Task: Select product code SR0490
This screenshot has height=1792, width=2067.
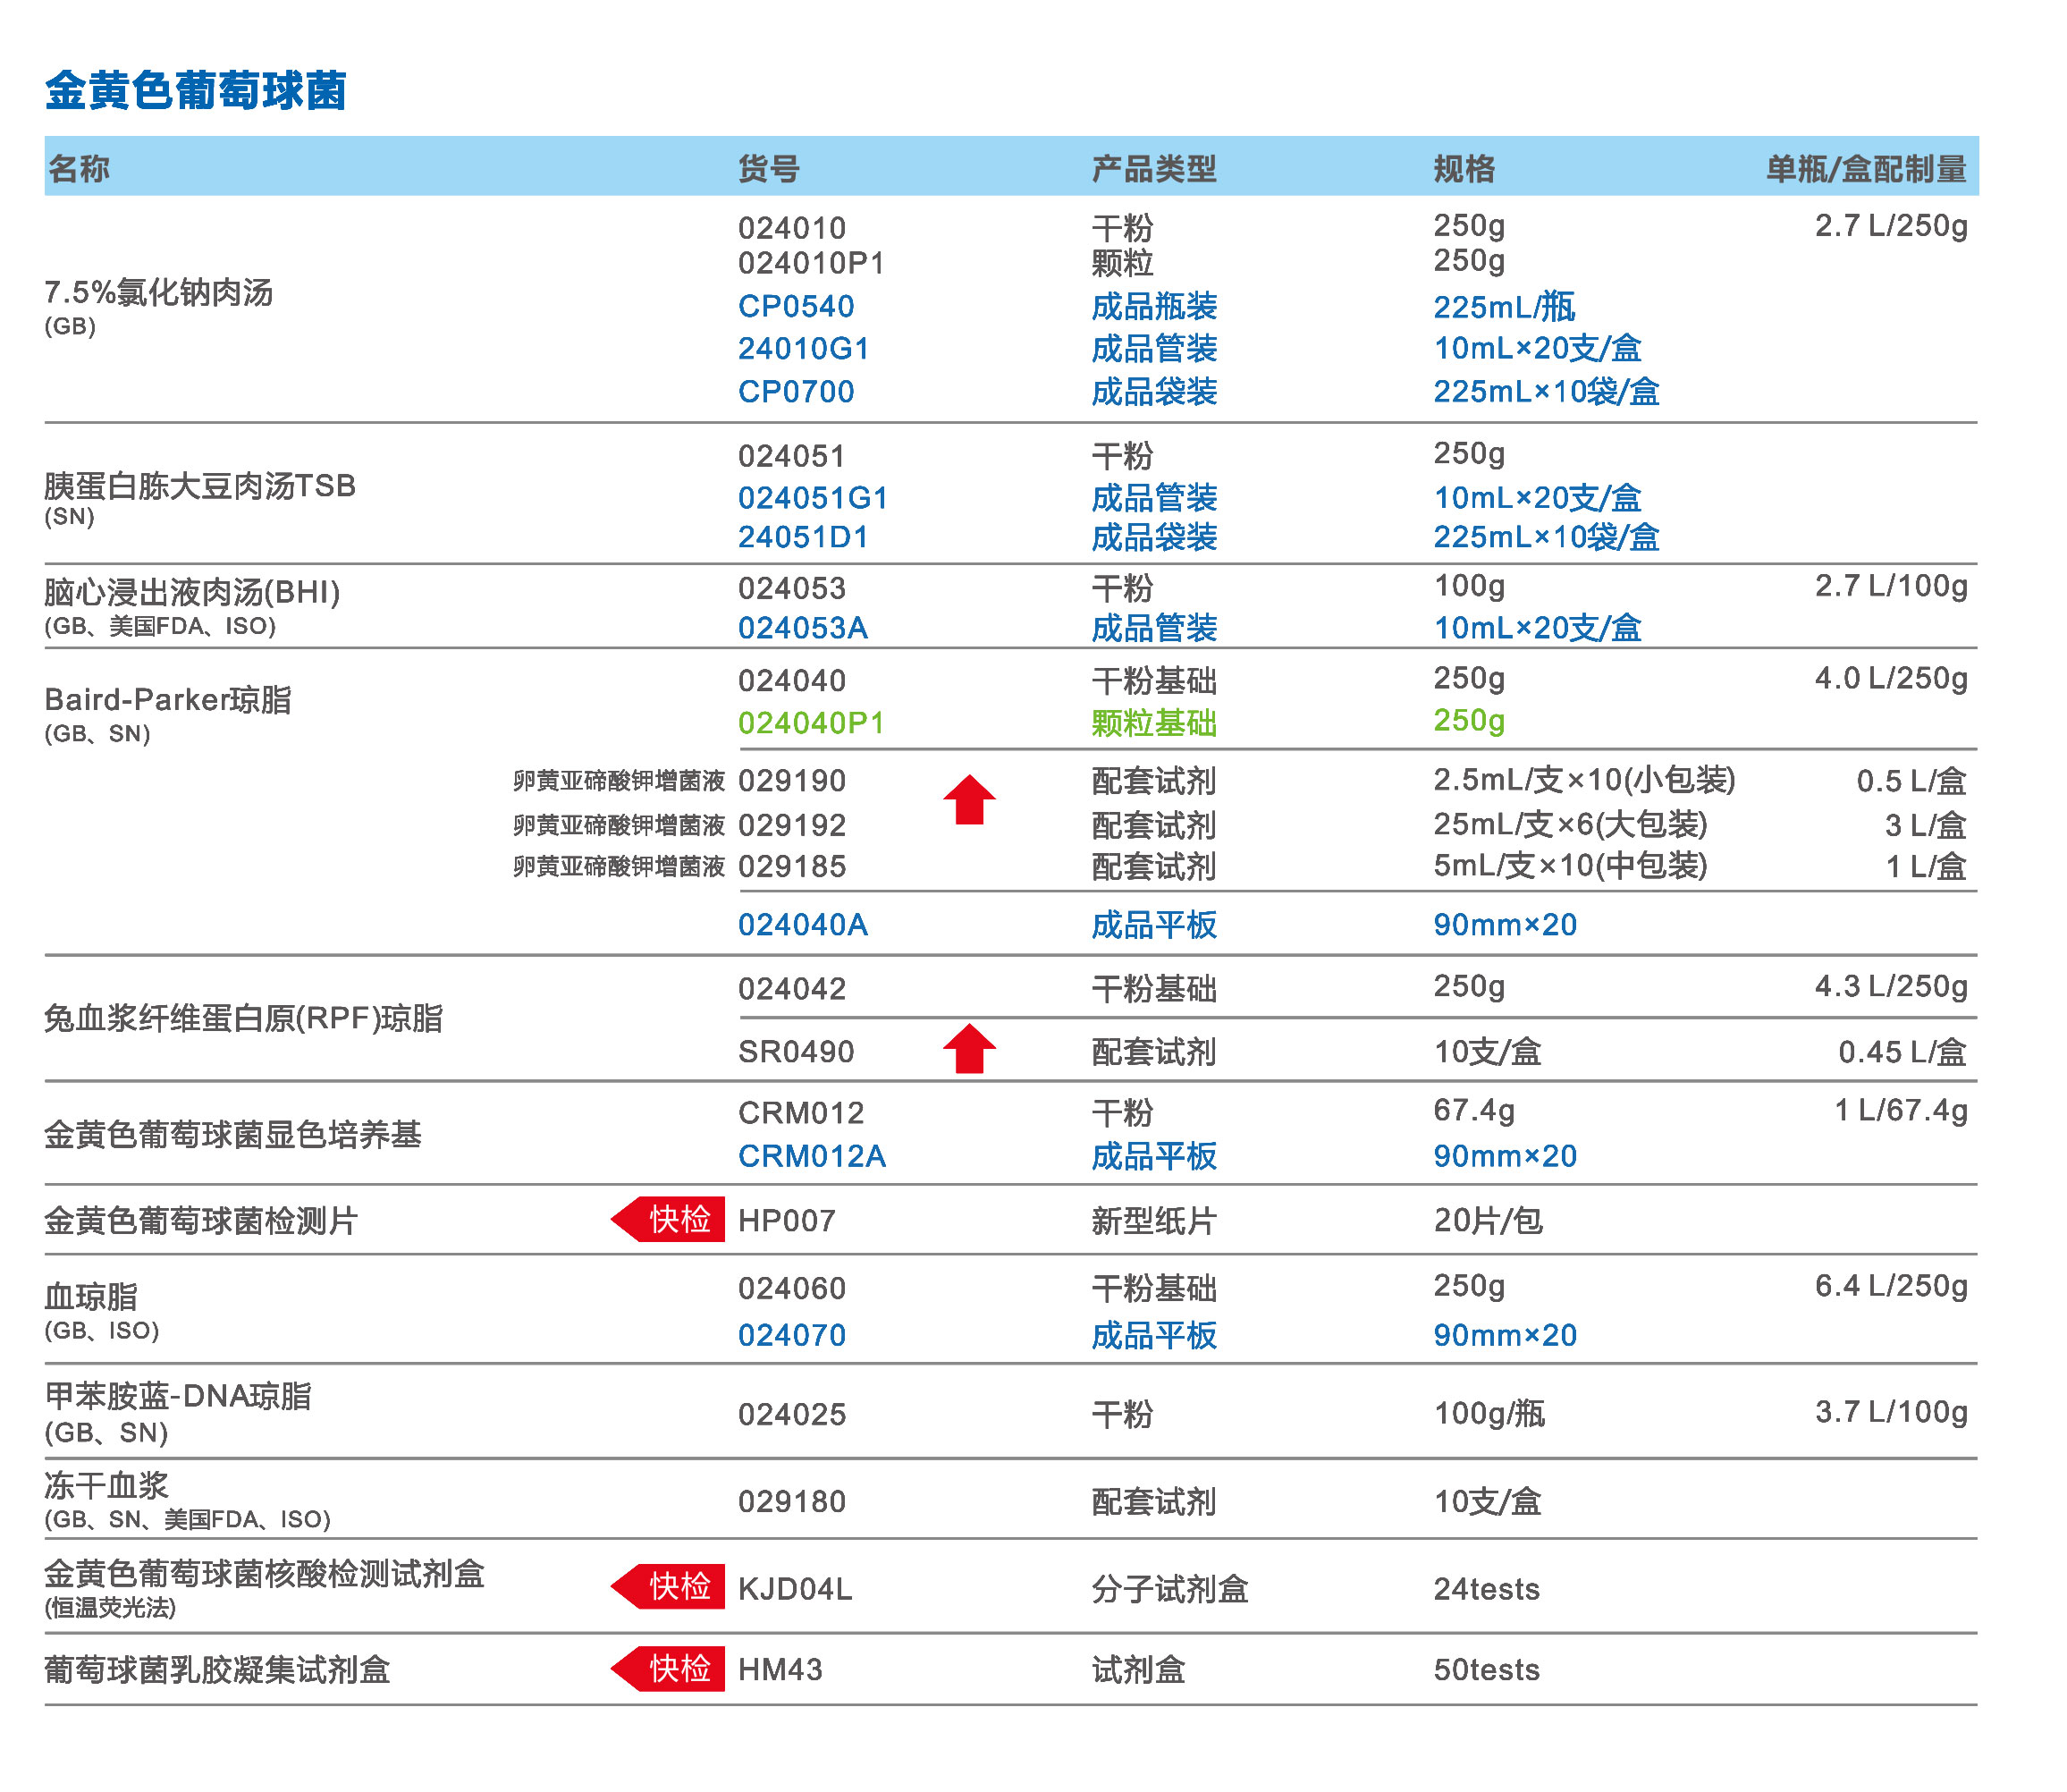Action: [796, 1052]
